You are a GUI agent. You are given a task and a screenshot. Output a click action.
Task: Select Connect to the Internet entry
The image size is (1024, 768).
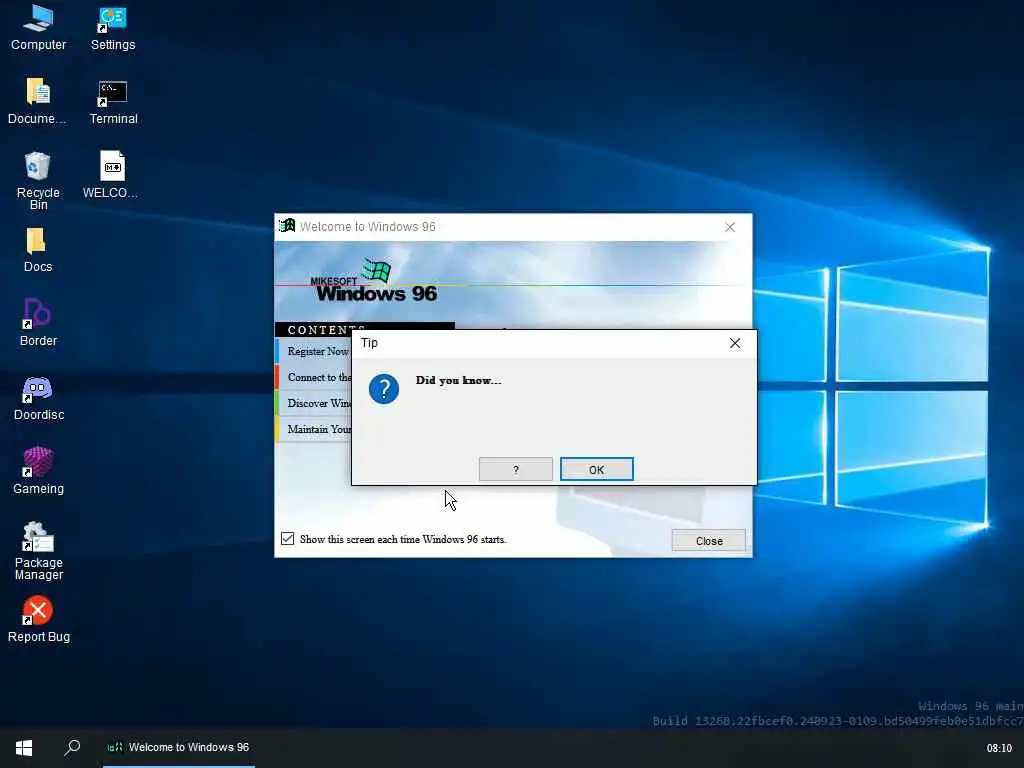pyautogui.click(x=314, y=377)
